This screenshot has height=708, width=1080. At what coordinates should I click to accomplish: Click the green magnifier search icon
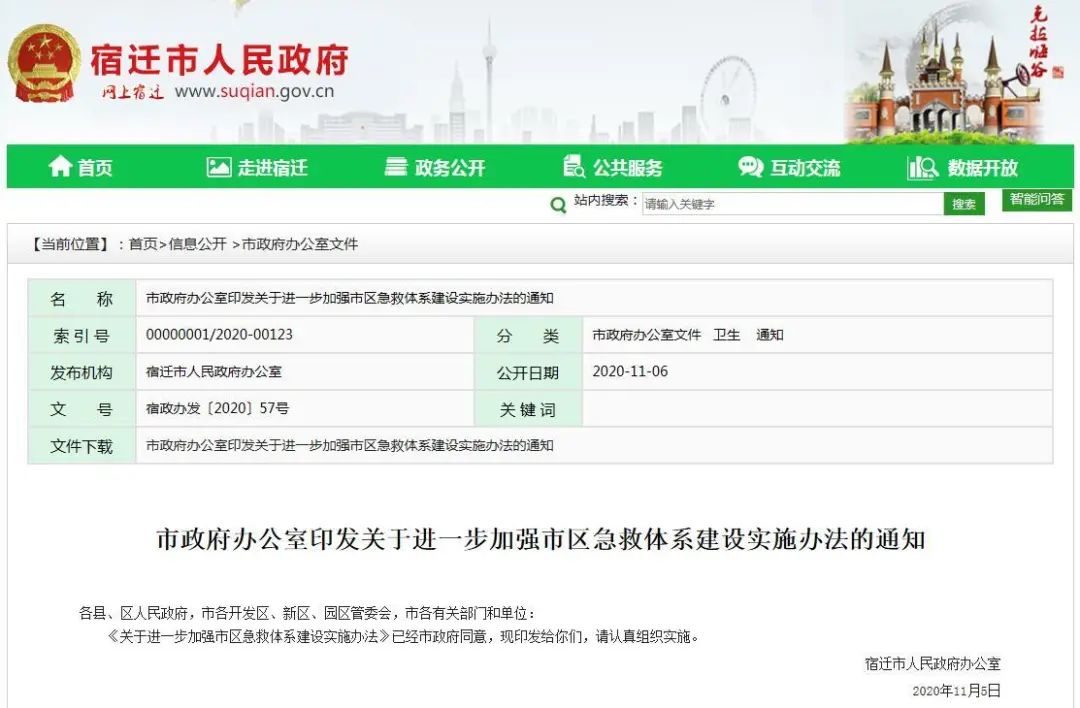[558, 205]
